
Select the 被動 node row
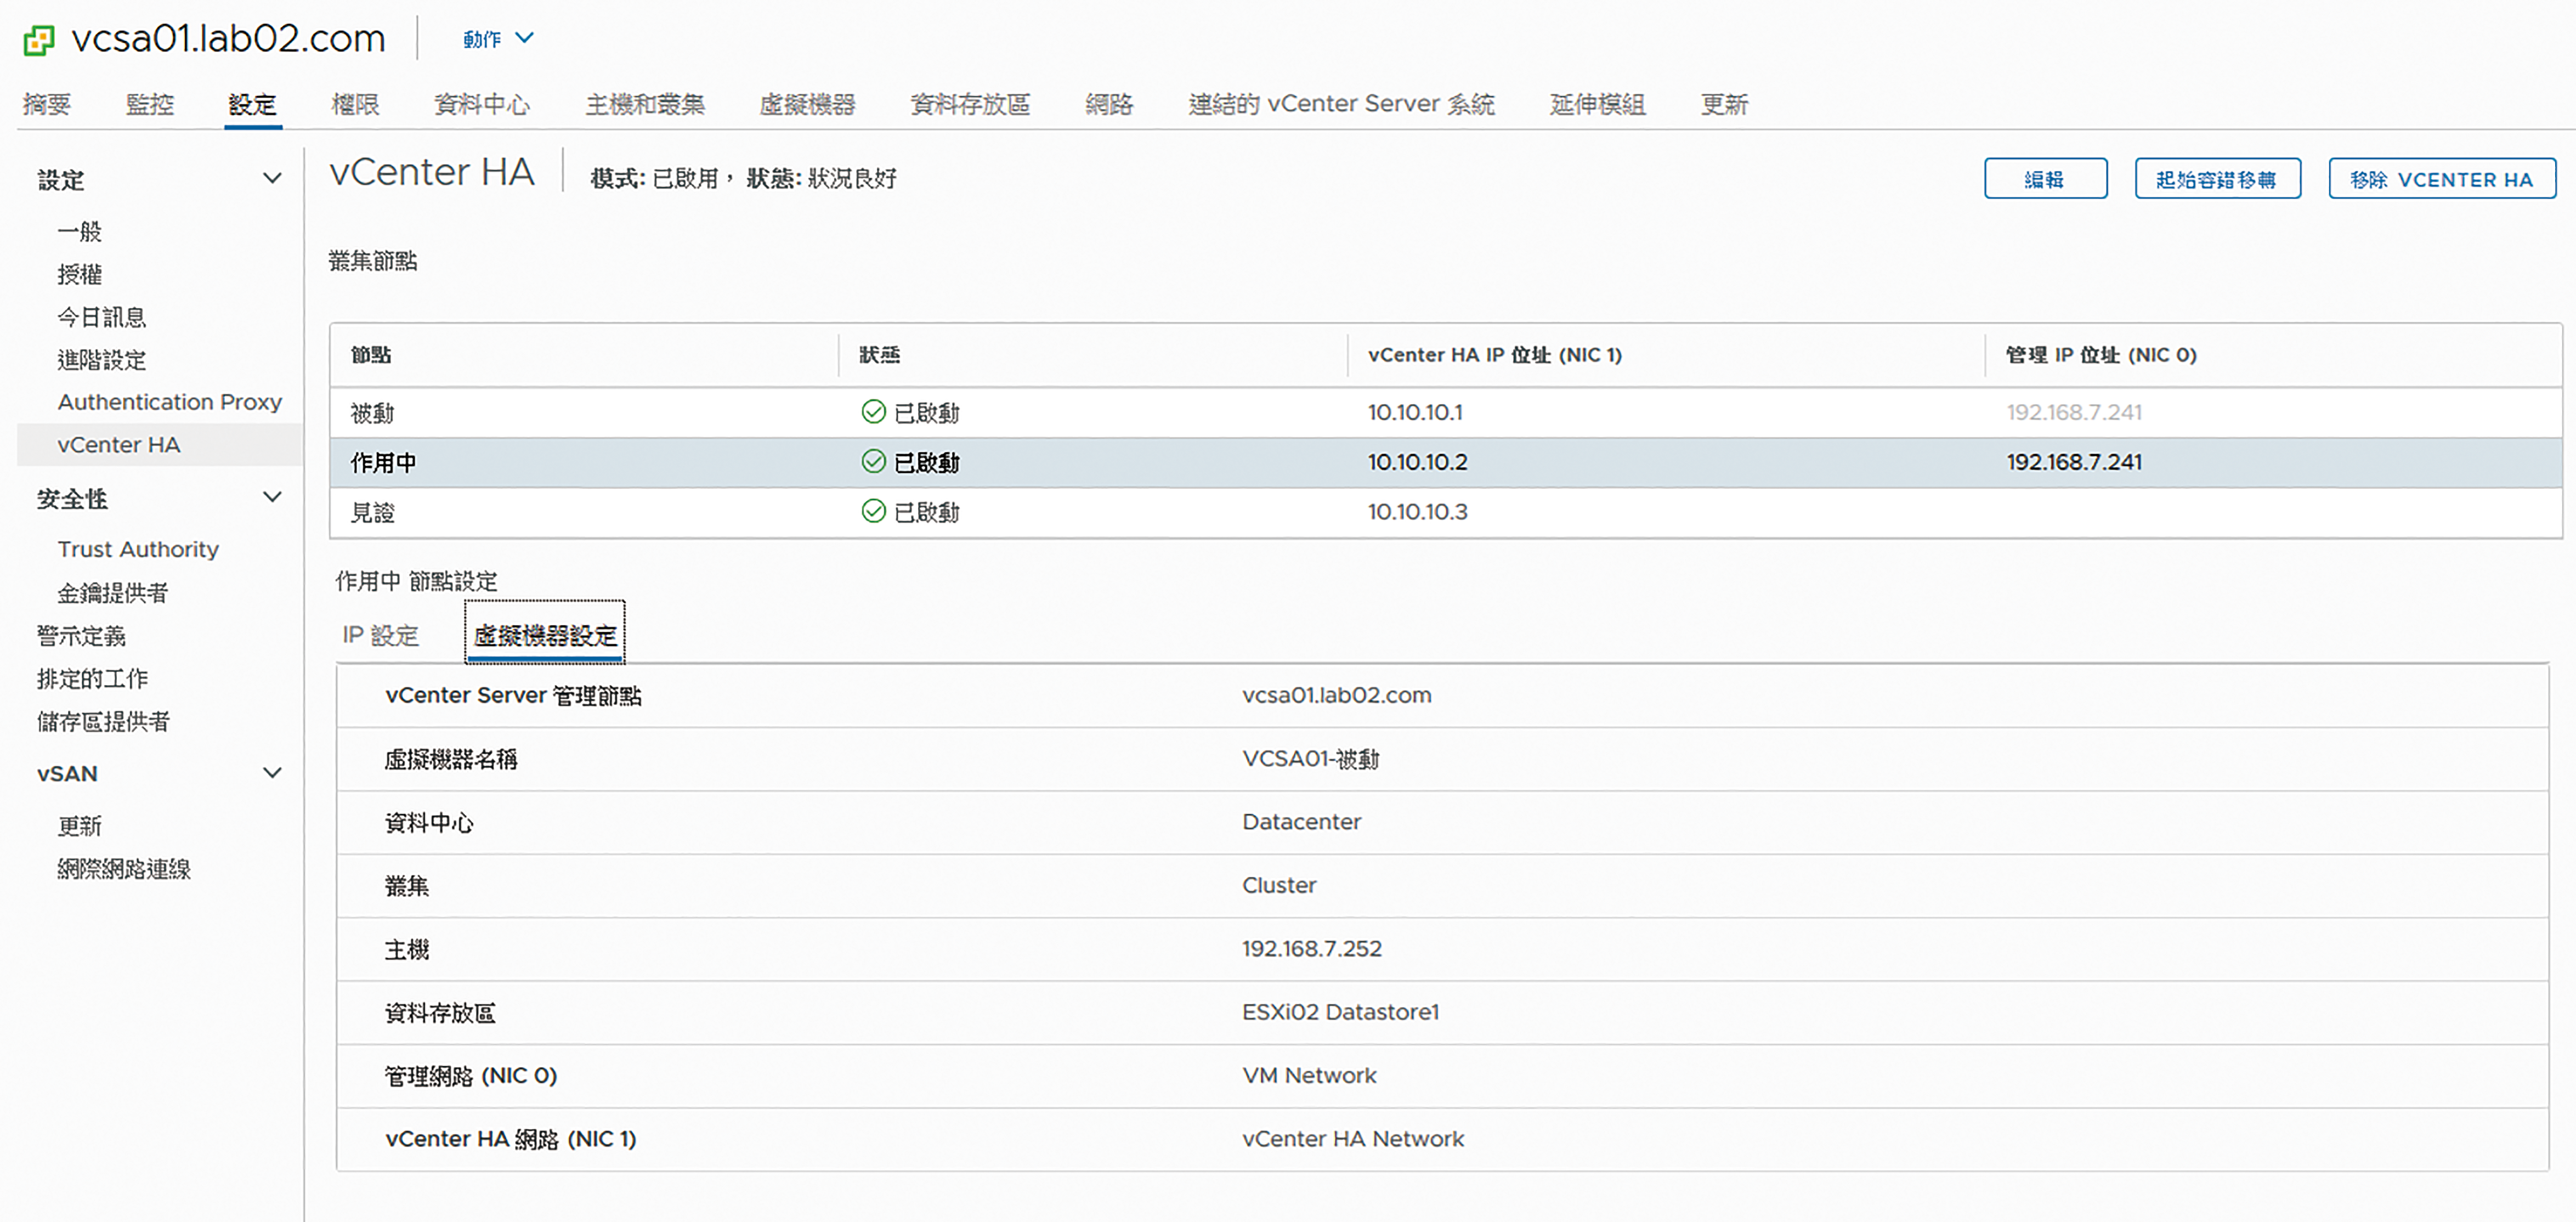tap(1445, 412)
